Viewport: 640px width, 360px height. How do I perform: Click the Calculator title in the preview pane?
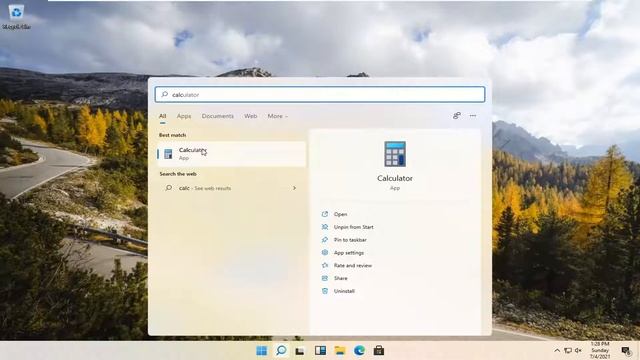pyautogui.click(x=395, y=178)
